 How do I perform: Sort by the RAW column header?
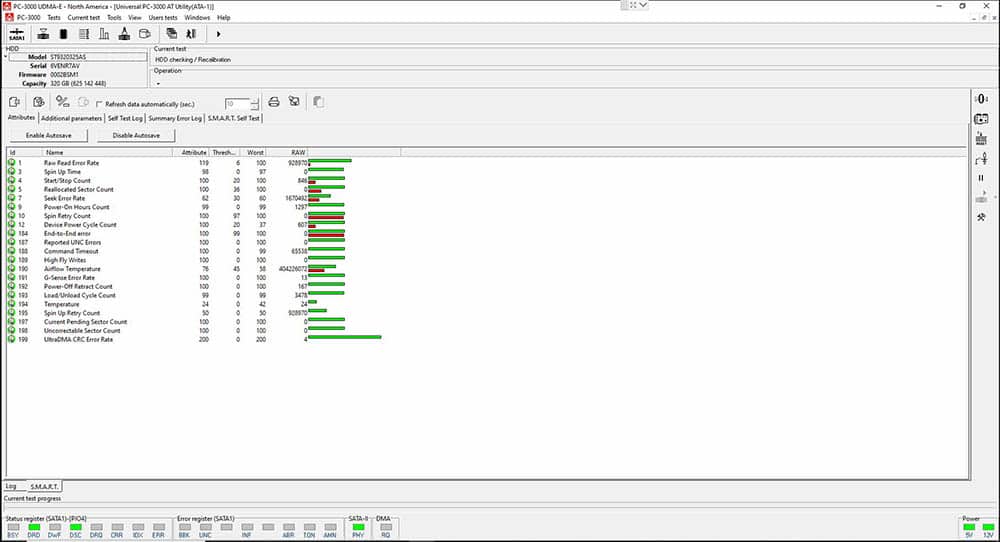point(288,152)
